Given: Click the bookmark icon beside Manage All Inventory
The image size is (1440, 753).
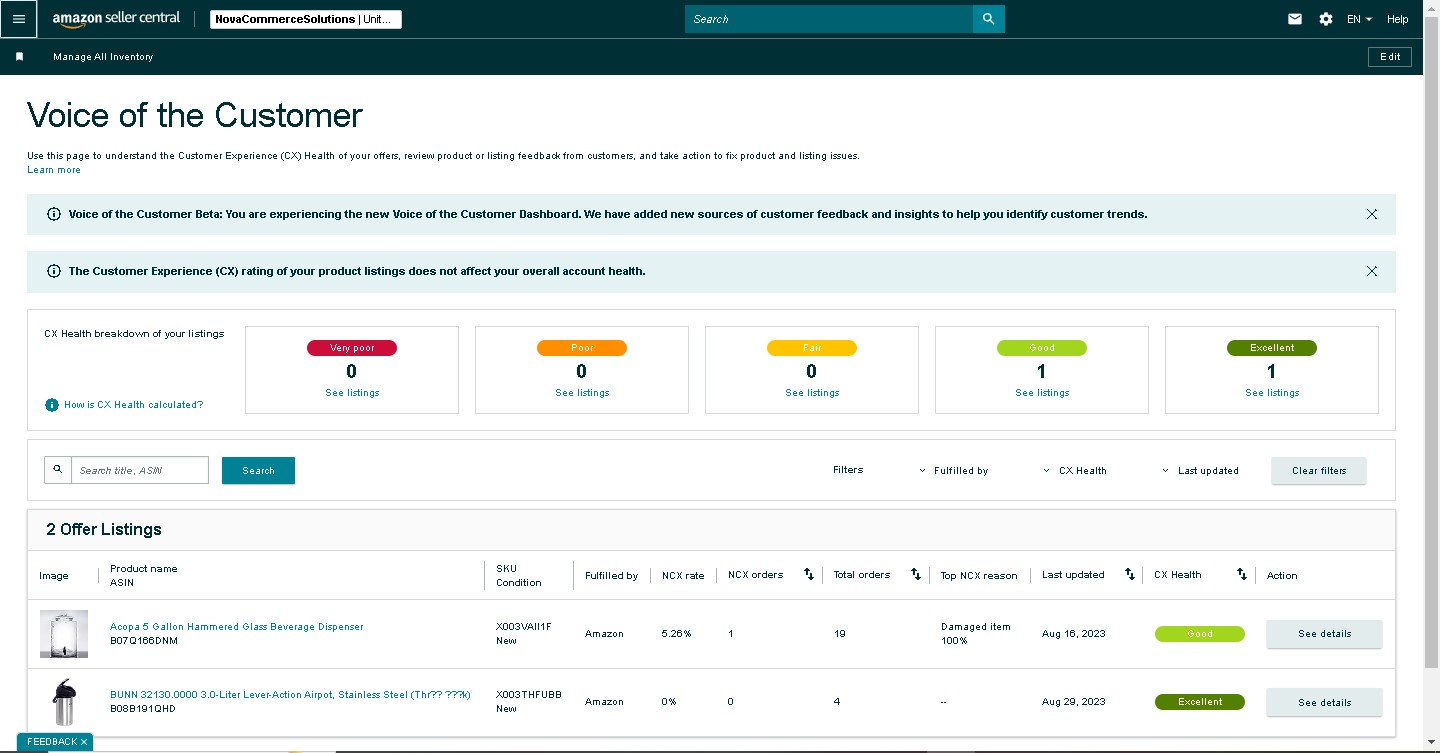Looking at the screenshot, I should pyautogui.click(x=19, y=57).
